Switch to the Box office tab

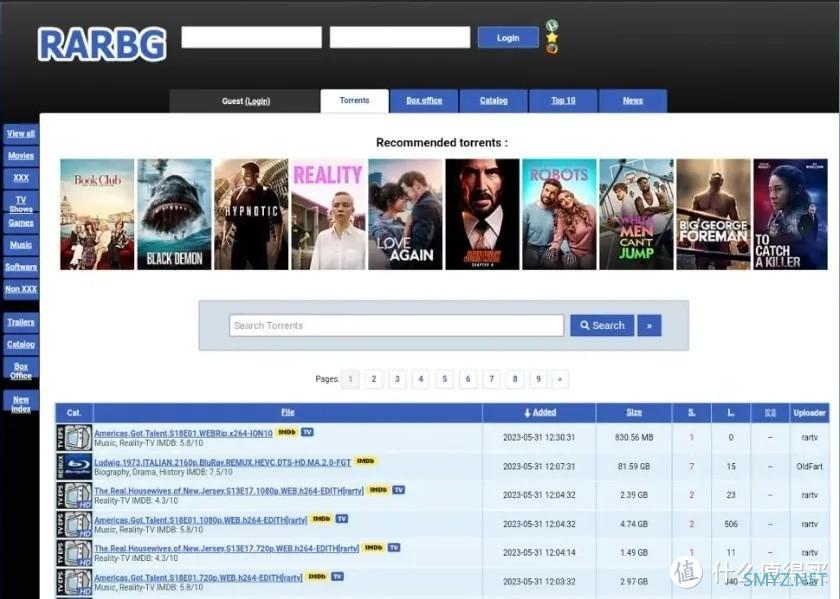click(x=424, y=101)
